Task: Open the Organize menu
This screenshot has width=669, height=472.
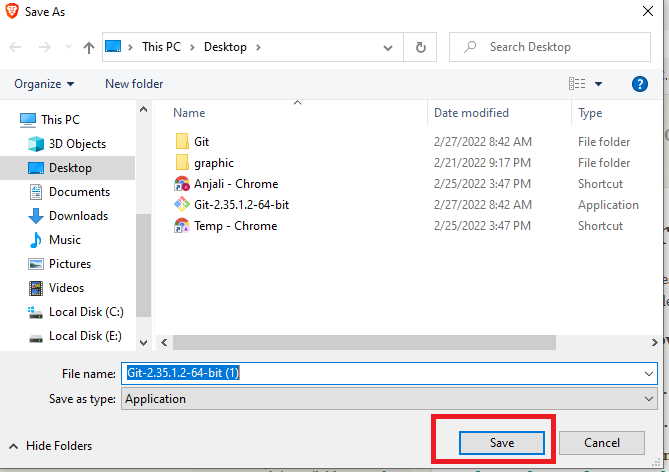Action: [x=44, y=84]
